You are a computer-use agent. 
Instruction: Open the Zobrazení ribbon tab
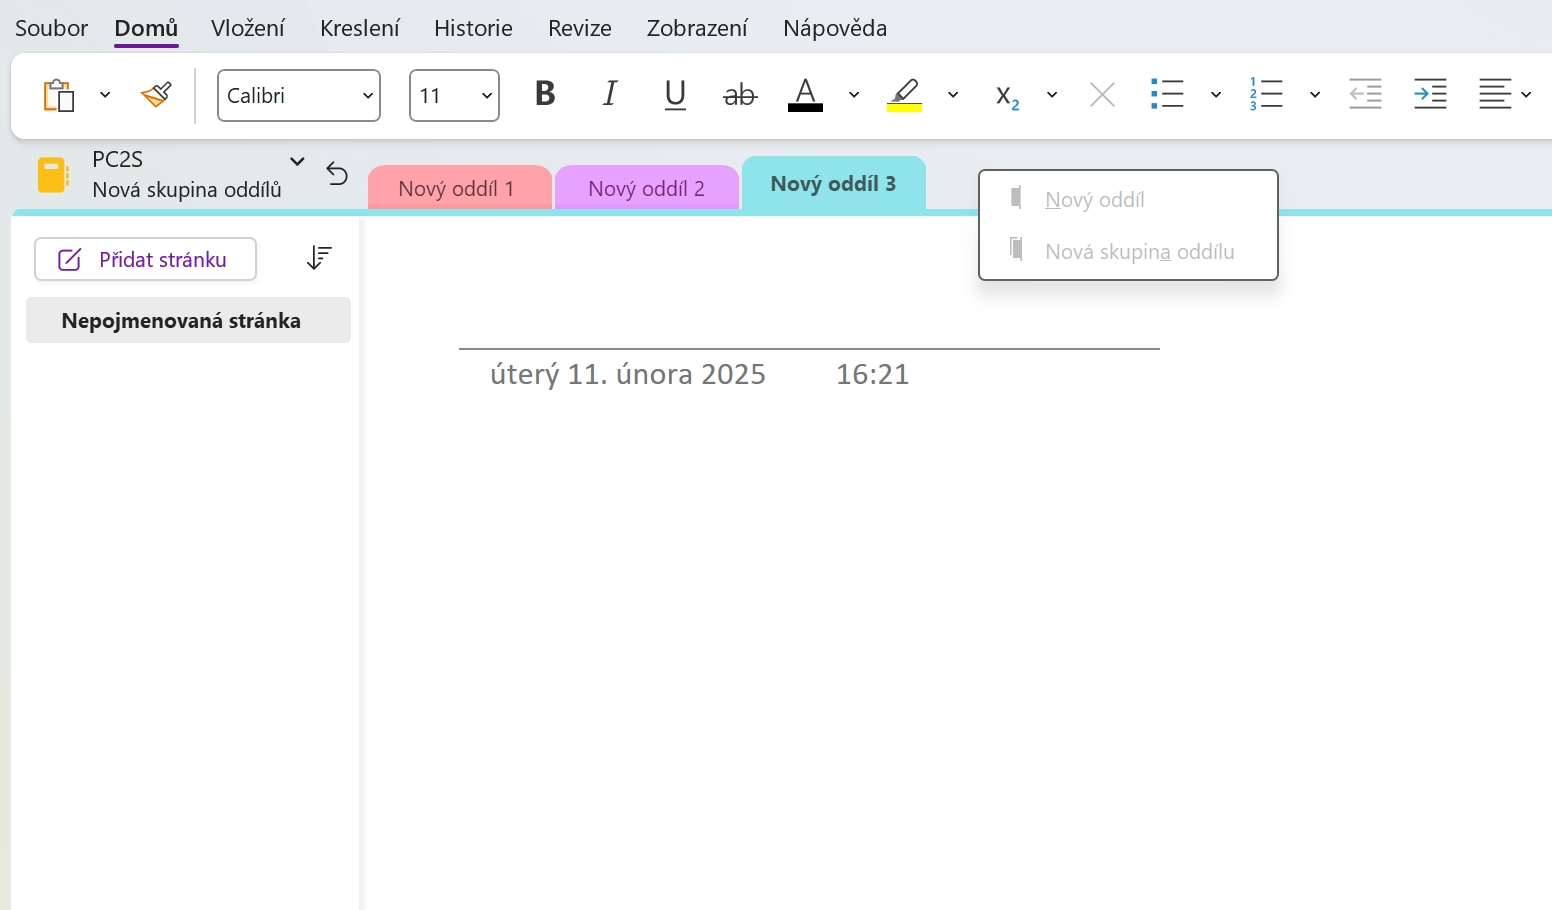point(697,28)
